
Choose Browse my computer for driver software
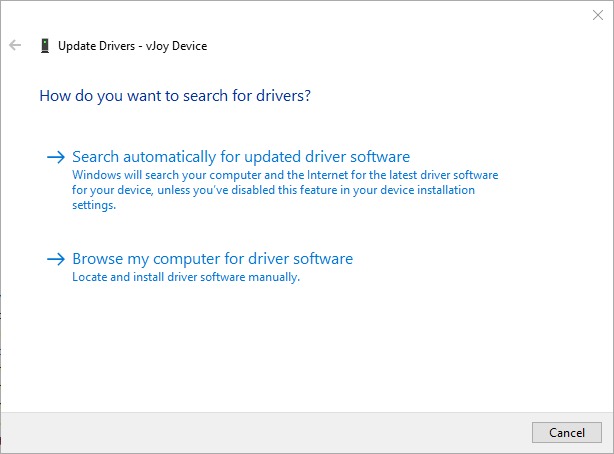point(213,259)
